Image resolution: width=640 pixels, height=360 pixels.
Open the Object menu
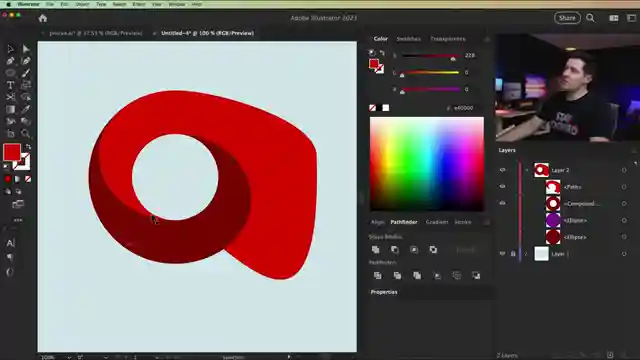tap(82, 4)
